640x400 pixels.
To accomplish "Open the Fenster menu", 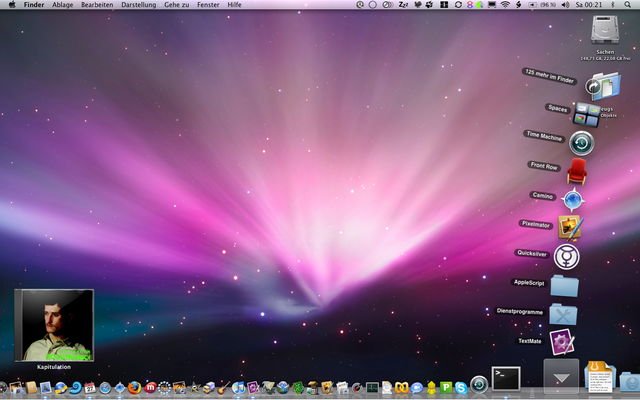I will pyautogui.click(x=208, y=4).
